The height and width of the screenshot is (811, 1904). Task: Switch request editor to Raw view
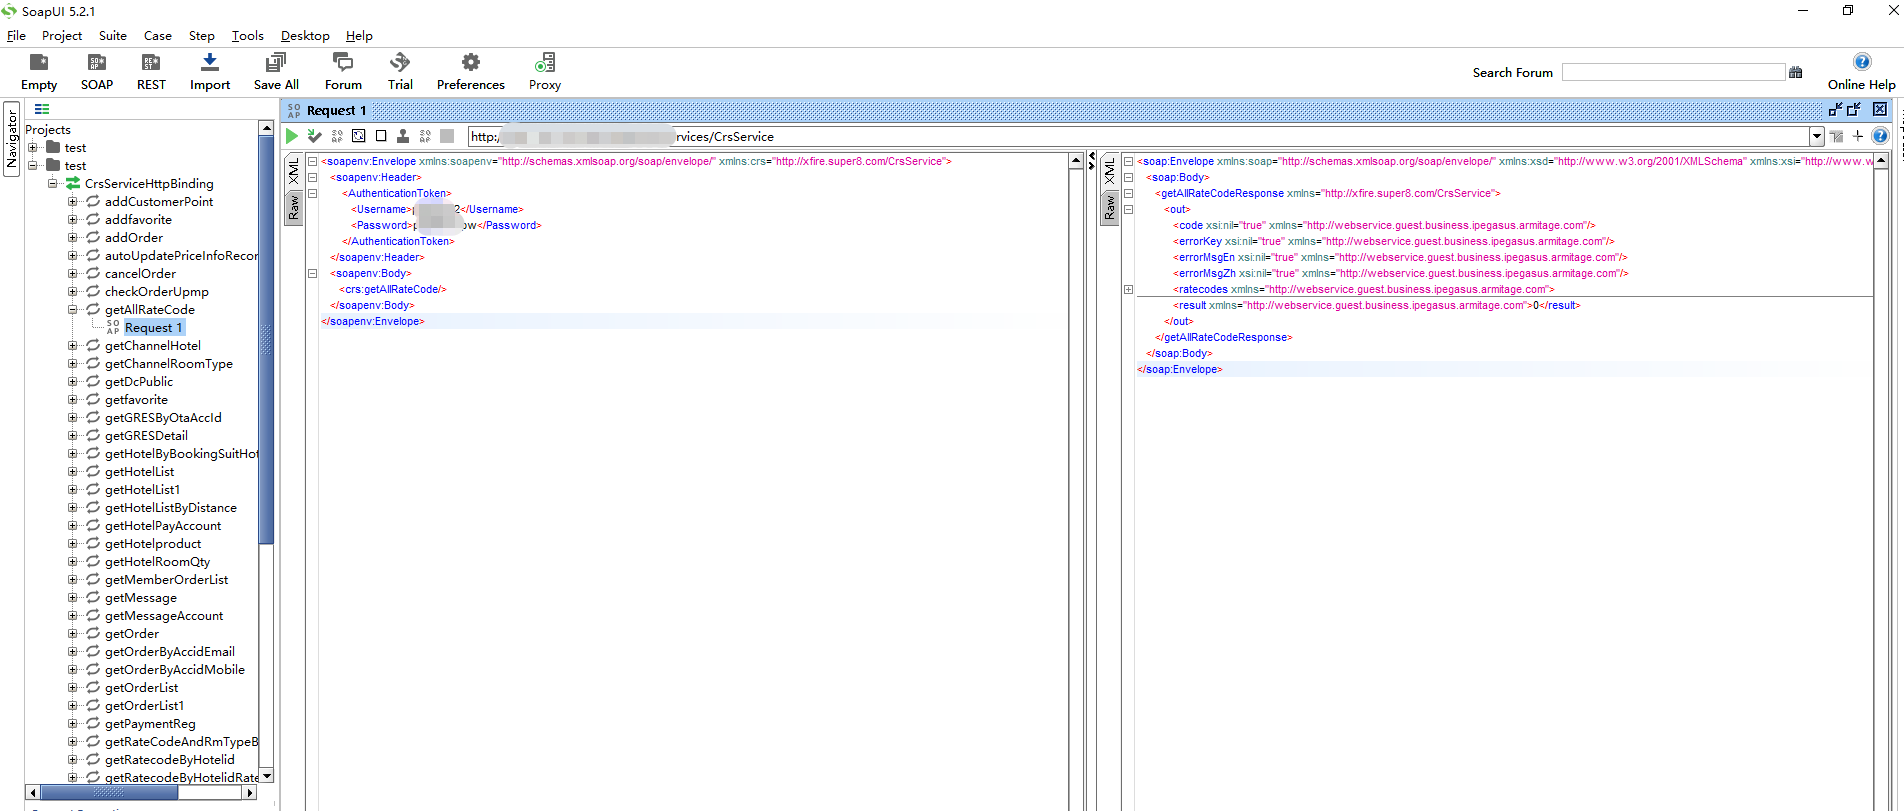(x=294, y=207)
